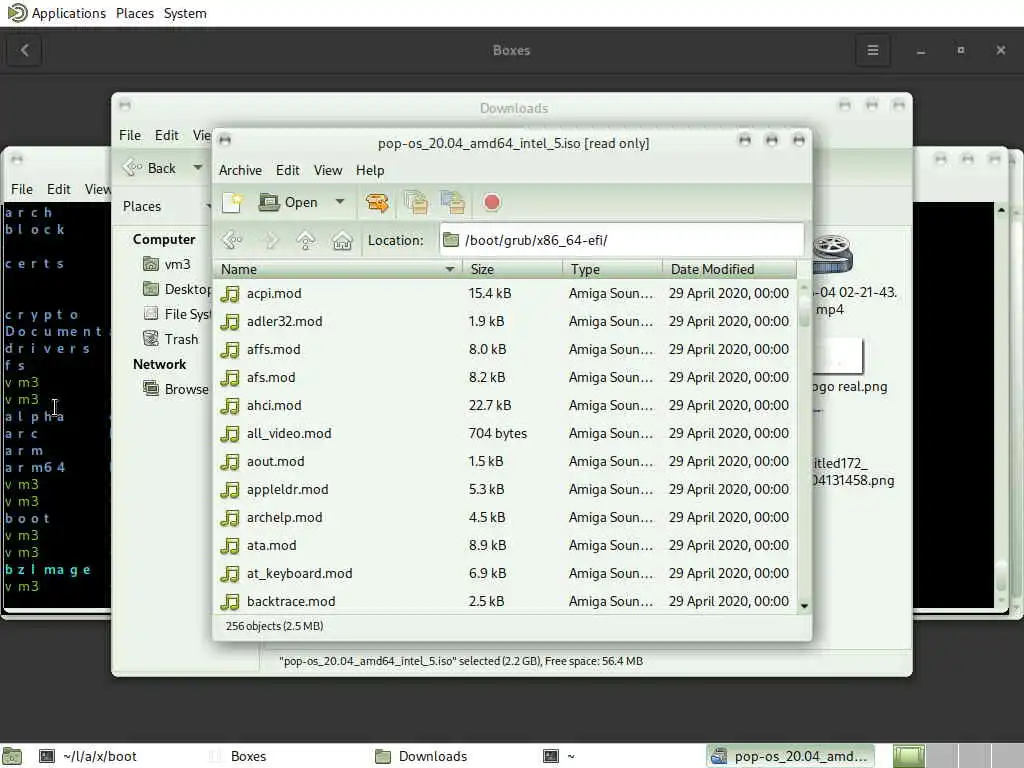
Task: Click the red Stop toolbar icon
Action: (x=492, y=202)
